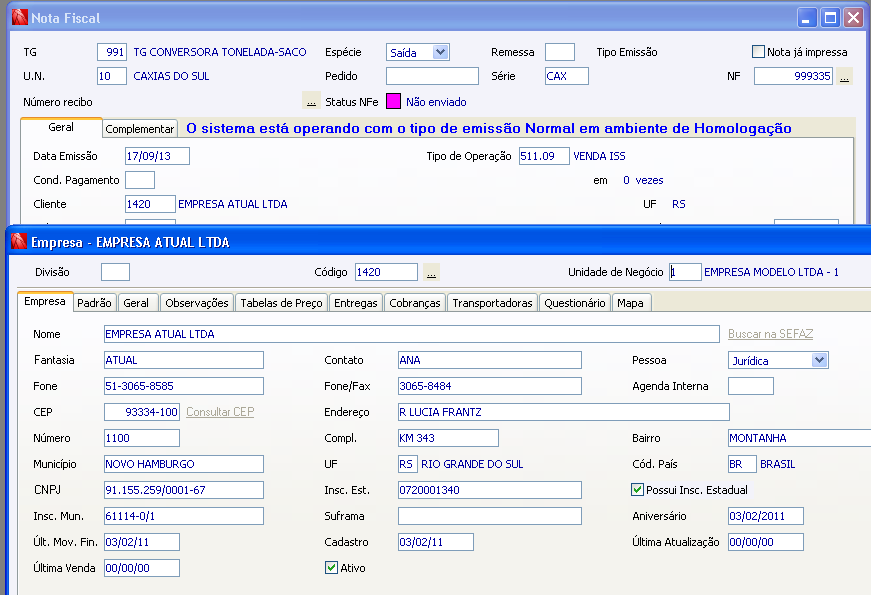Click Compl. field KM 343

(x=448, y=438)
